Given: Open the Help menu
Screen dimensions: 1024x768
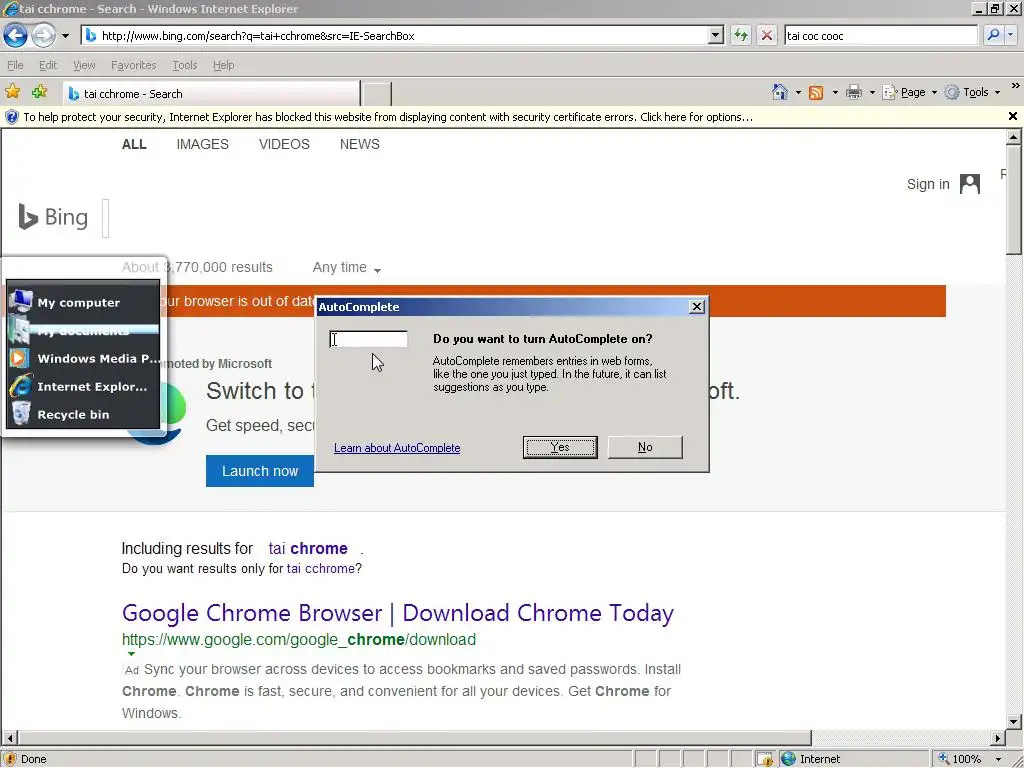Looking at the screenshot, I should (223, 65).
